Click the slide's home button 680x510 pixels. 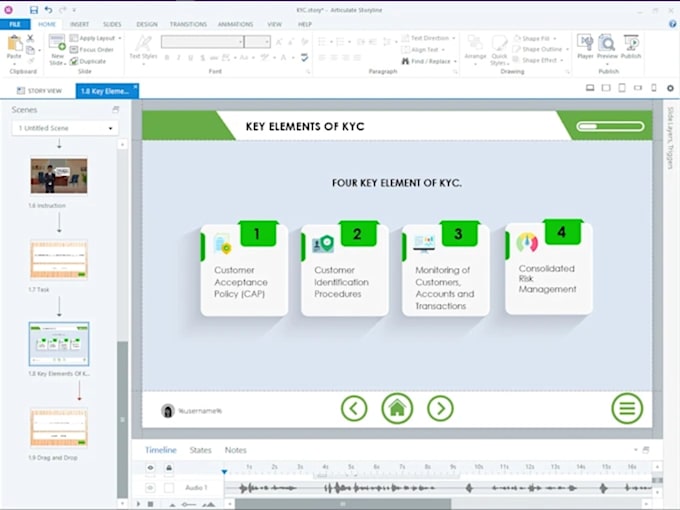coord(397,409)
